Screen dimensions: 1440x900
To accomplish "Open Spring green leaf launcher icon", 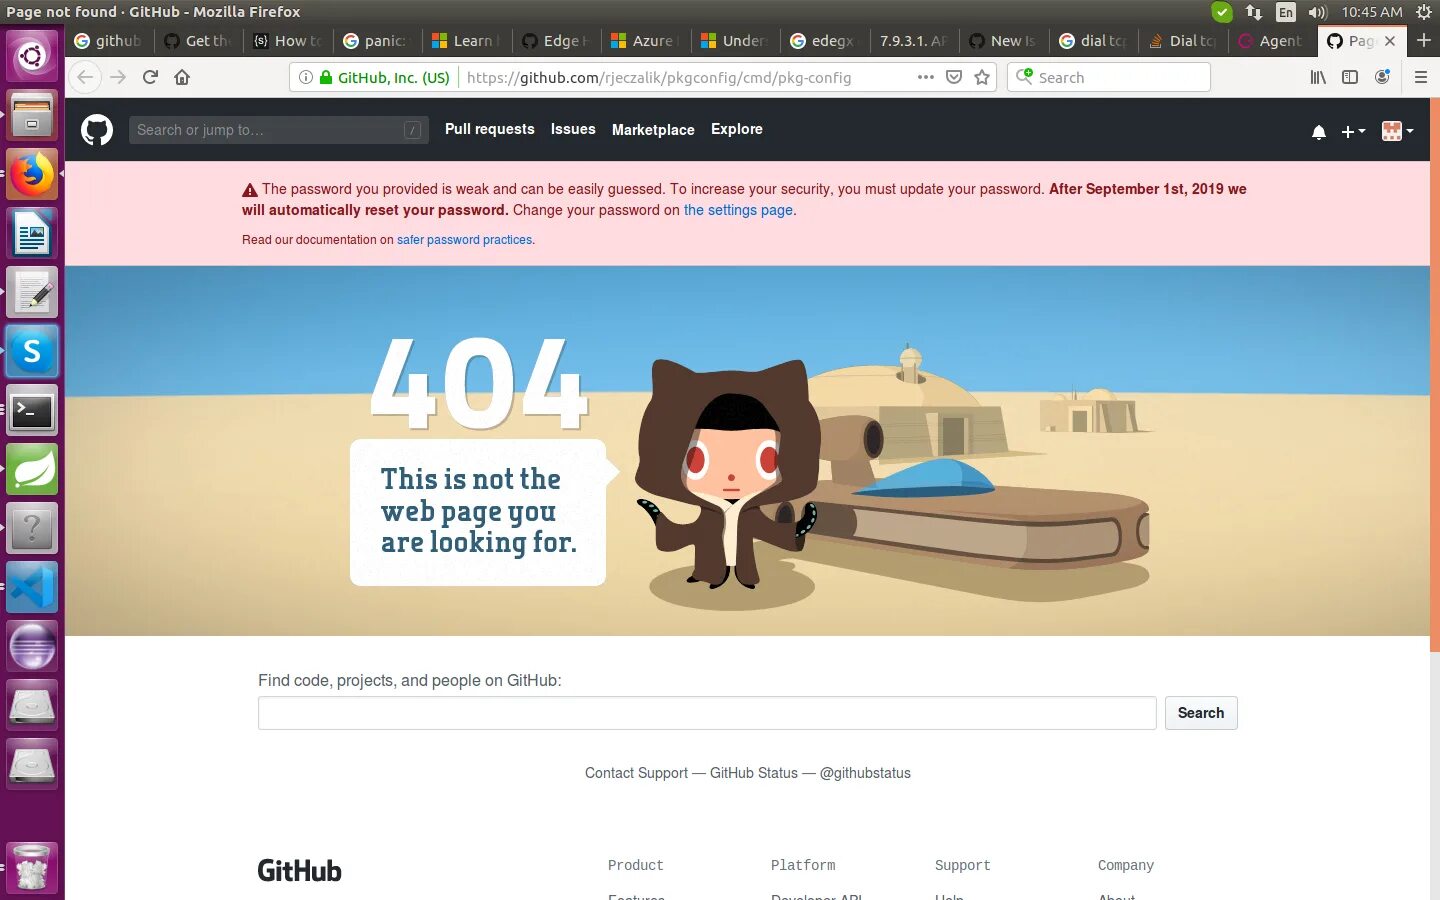I will coord(32,470).
